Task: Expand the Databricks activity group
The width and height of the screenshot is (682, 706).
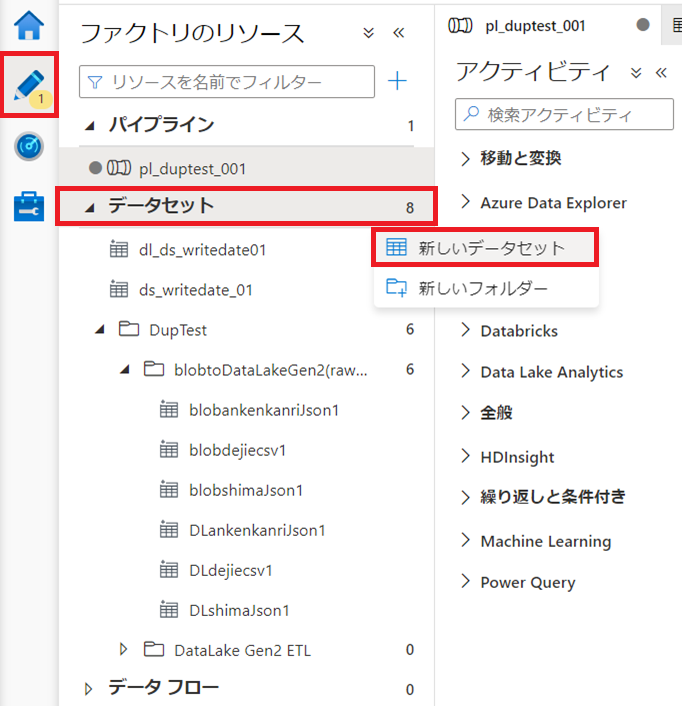Action: tap(465, 330)
